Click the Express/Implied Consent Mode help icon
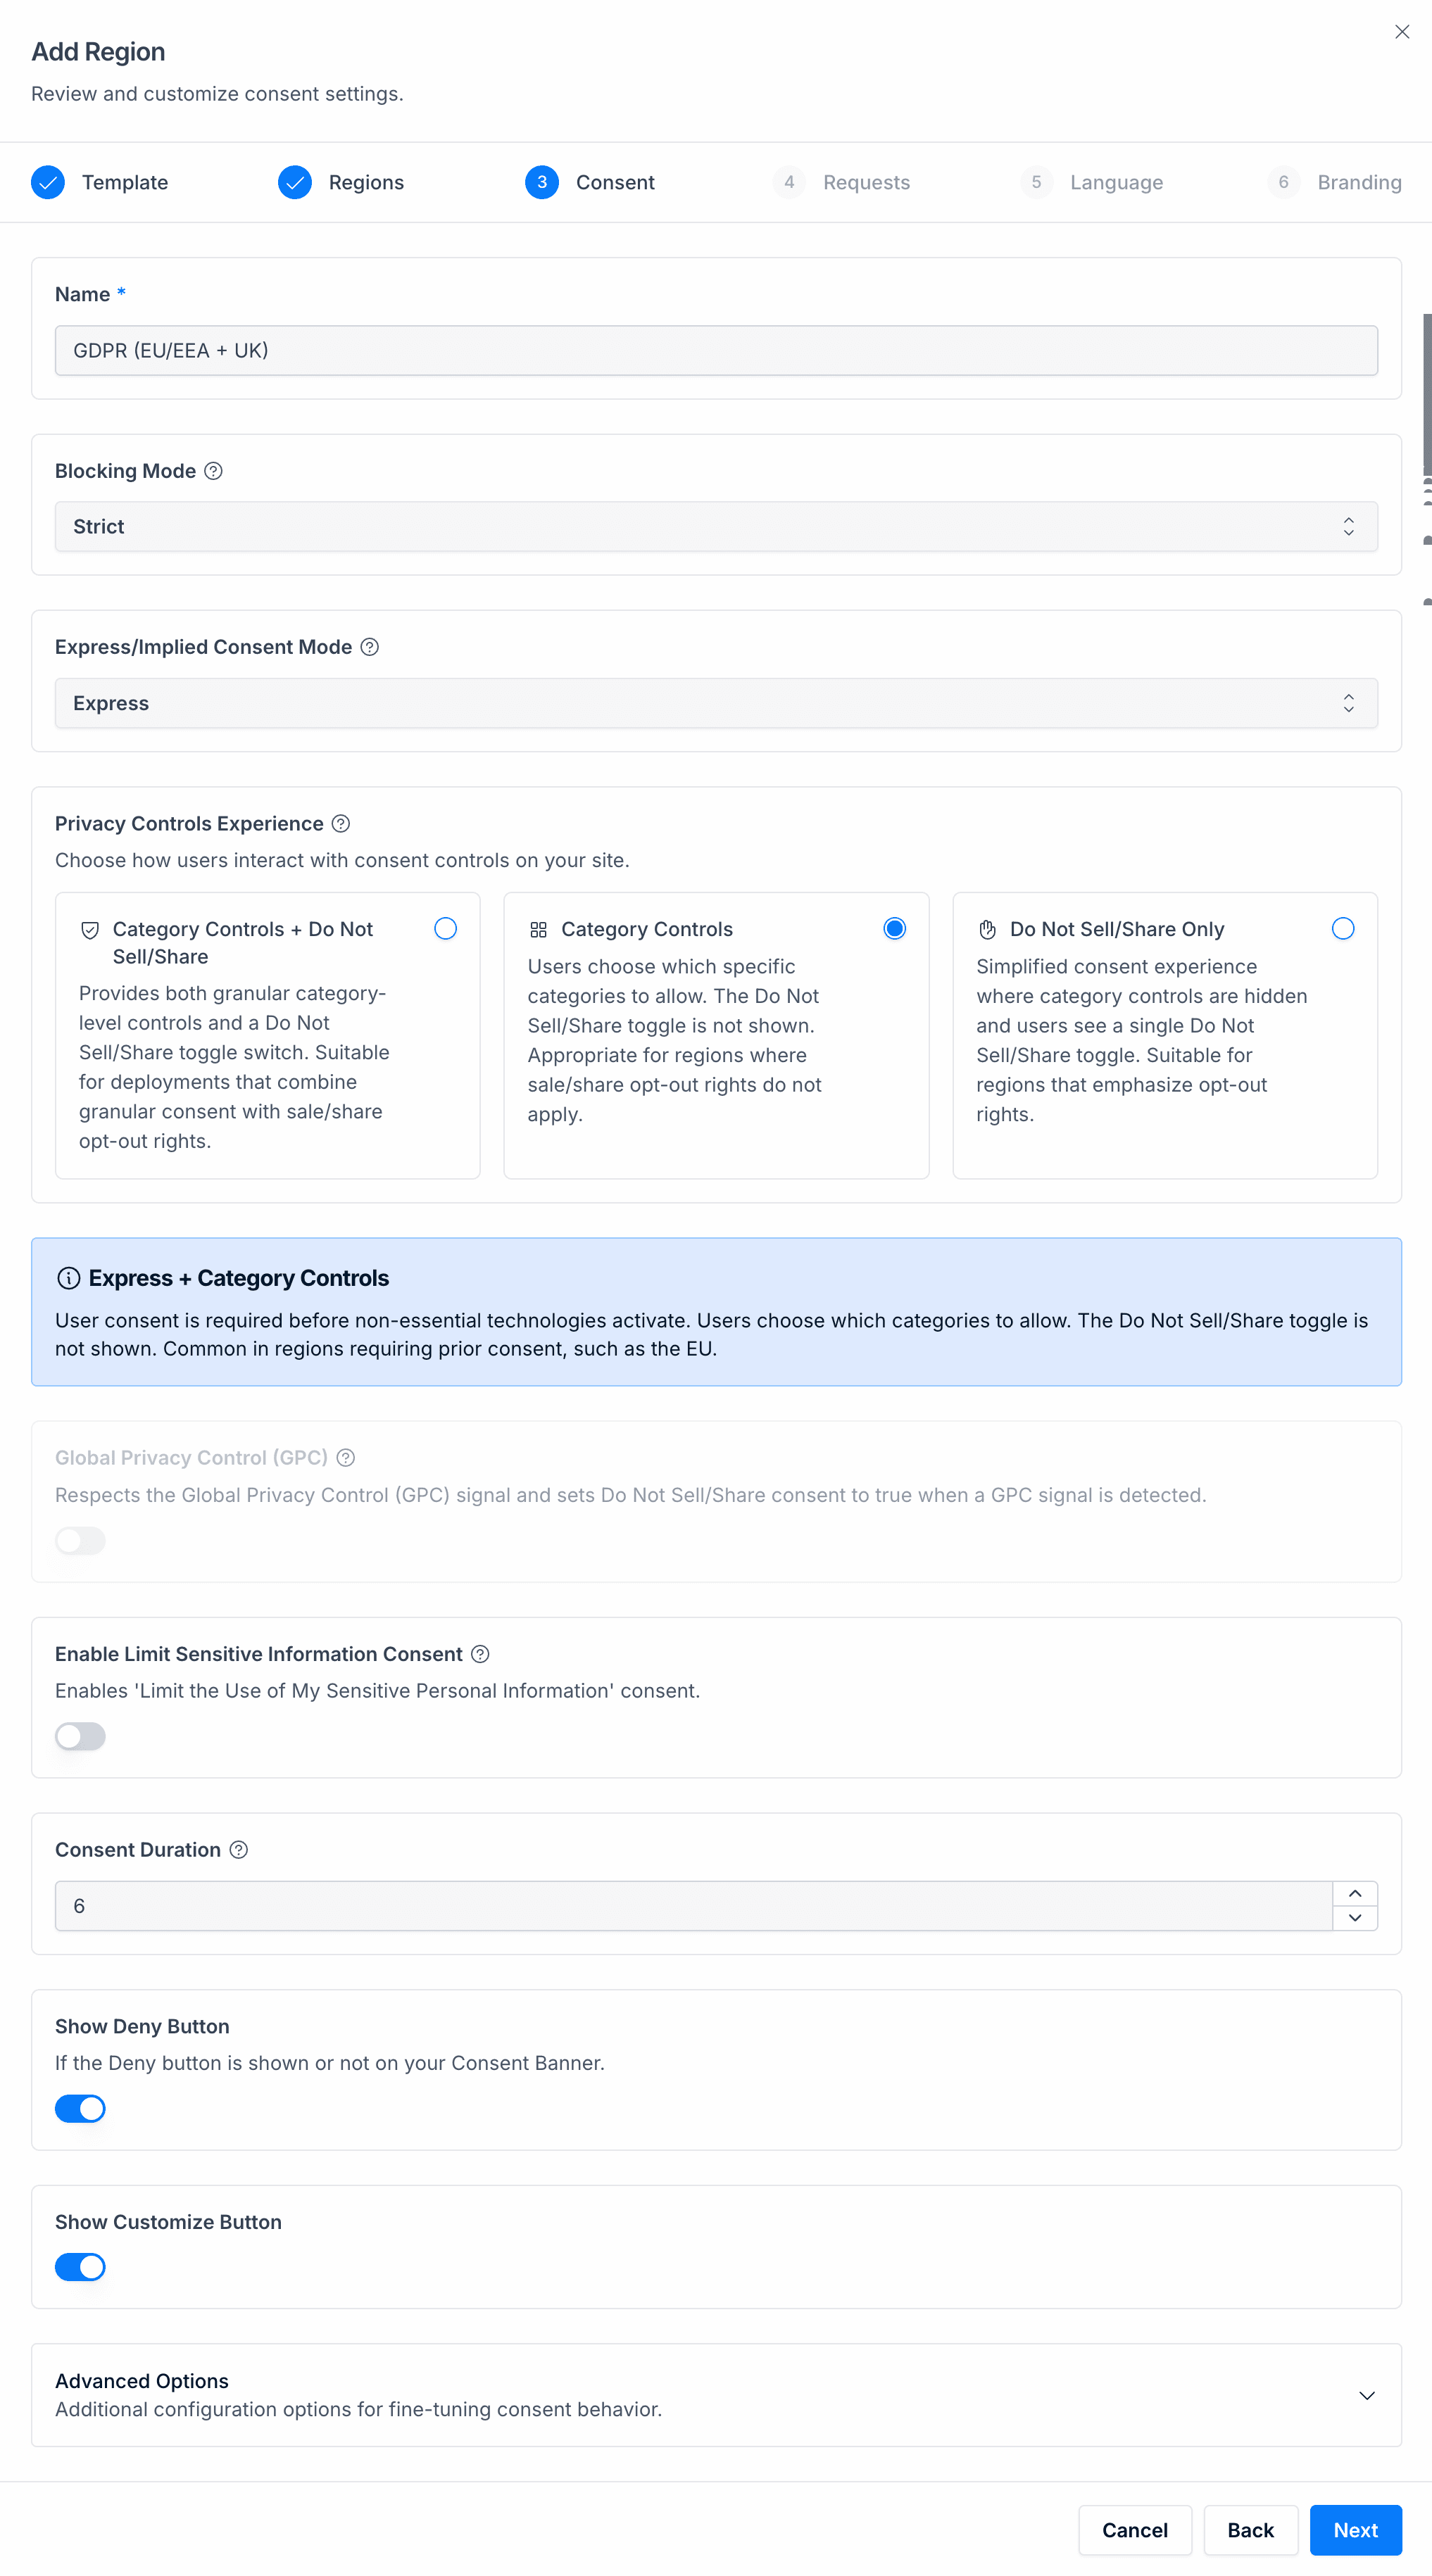Screen dimensions: 1432x2576 369,647
